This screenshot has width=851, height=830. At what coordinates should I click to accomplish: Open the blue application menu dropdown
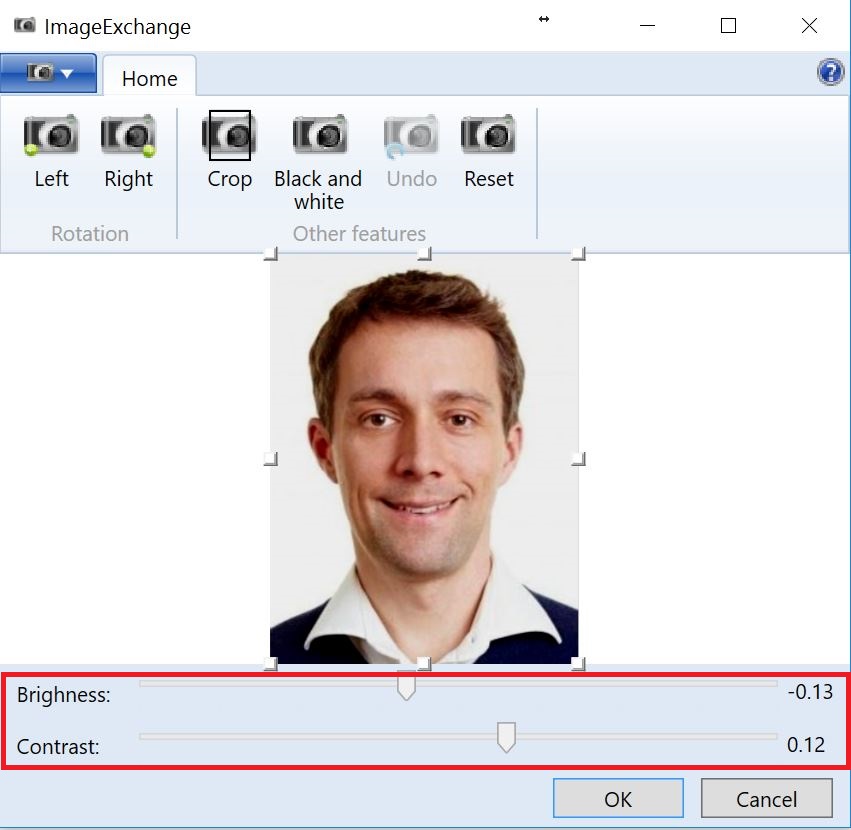(x=49, y=73)
